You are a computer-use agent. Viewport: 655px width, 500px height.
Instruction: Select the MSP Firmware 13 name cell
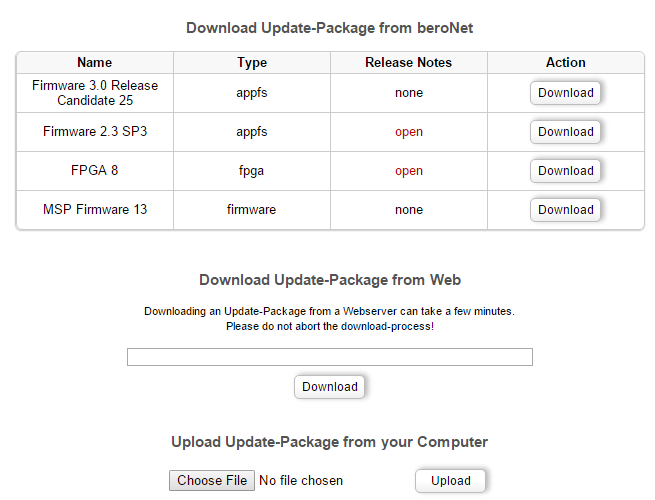coord(95,209)
